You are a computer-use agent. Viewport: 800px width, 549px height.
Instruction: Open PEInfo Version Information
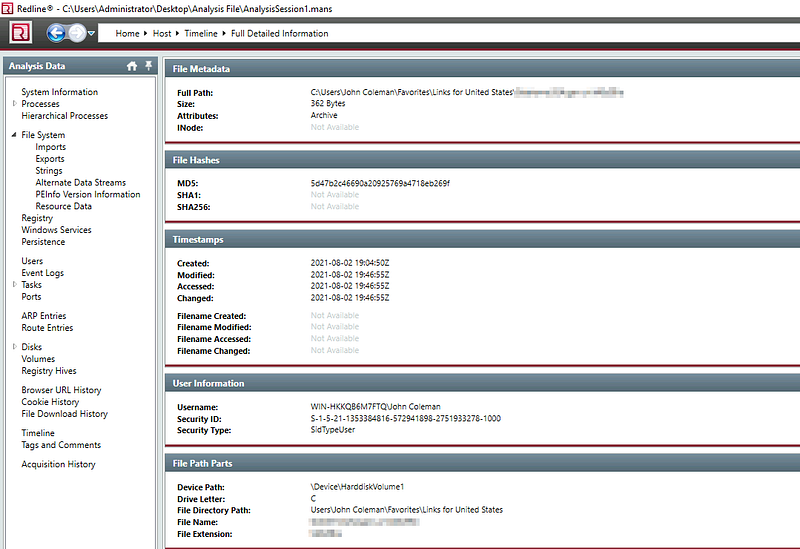[87, 194]
